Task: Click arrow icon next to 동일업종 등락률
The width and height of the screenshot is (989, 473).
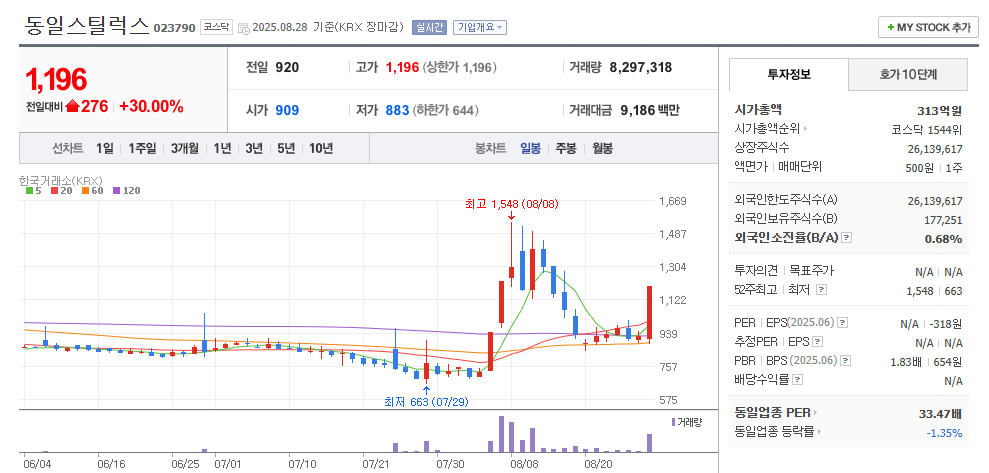Action: tap(819, 432)
